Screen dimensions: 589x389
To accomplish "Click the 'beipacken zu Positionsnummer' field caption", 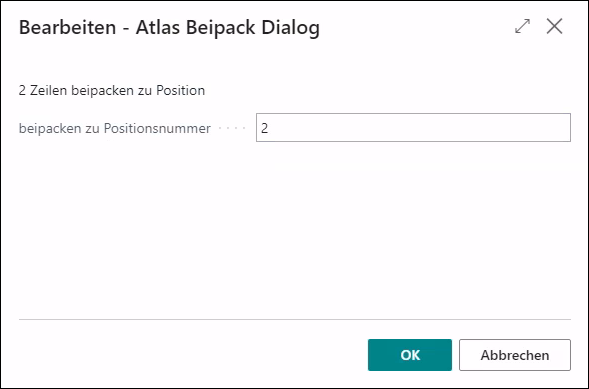I will click(115, 128).
